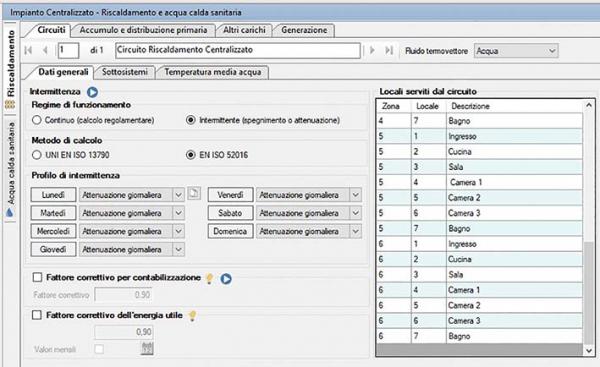Click Riscaldamento radiator icon in sidebar
The image size is (600, 367).
(x=10, y=104)
